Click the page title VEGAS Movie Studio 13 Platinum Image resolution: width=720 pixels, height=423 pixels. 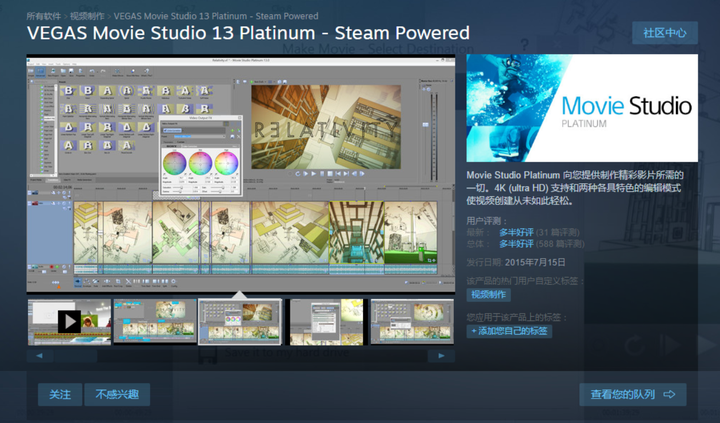(x=248, y=33)
